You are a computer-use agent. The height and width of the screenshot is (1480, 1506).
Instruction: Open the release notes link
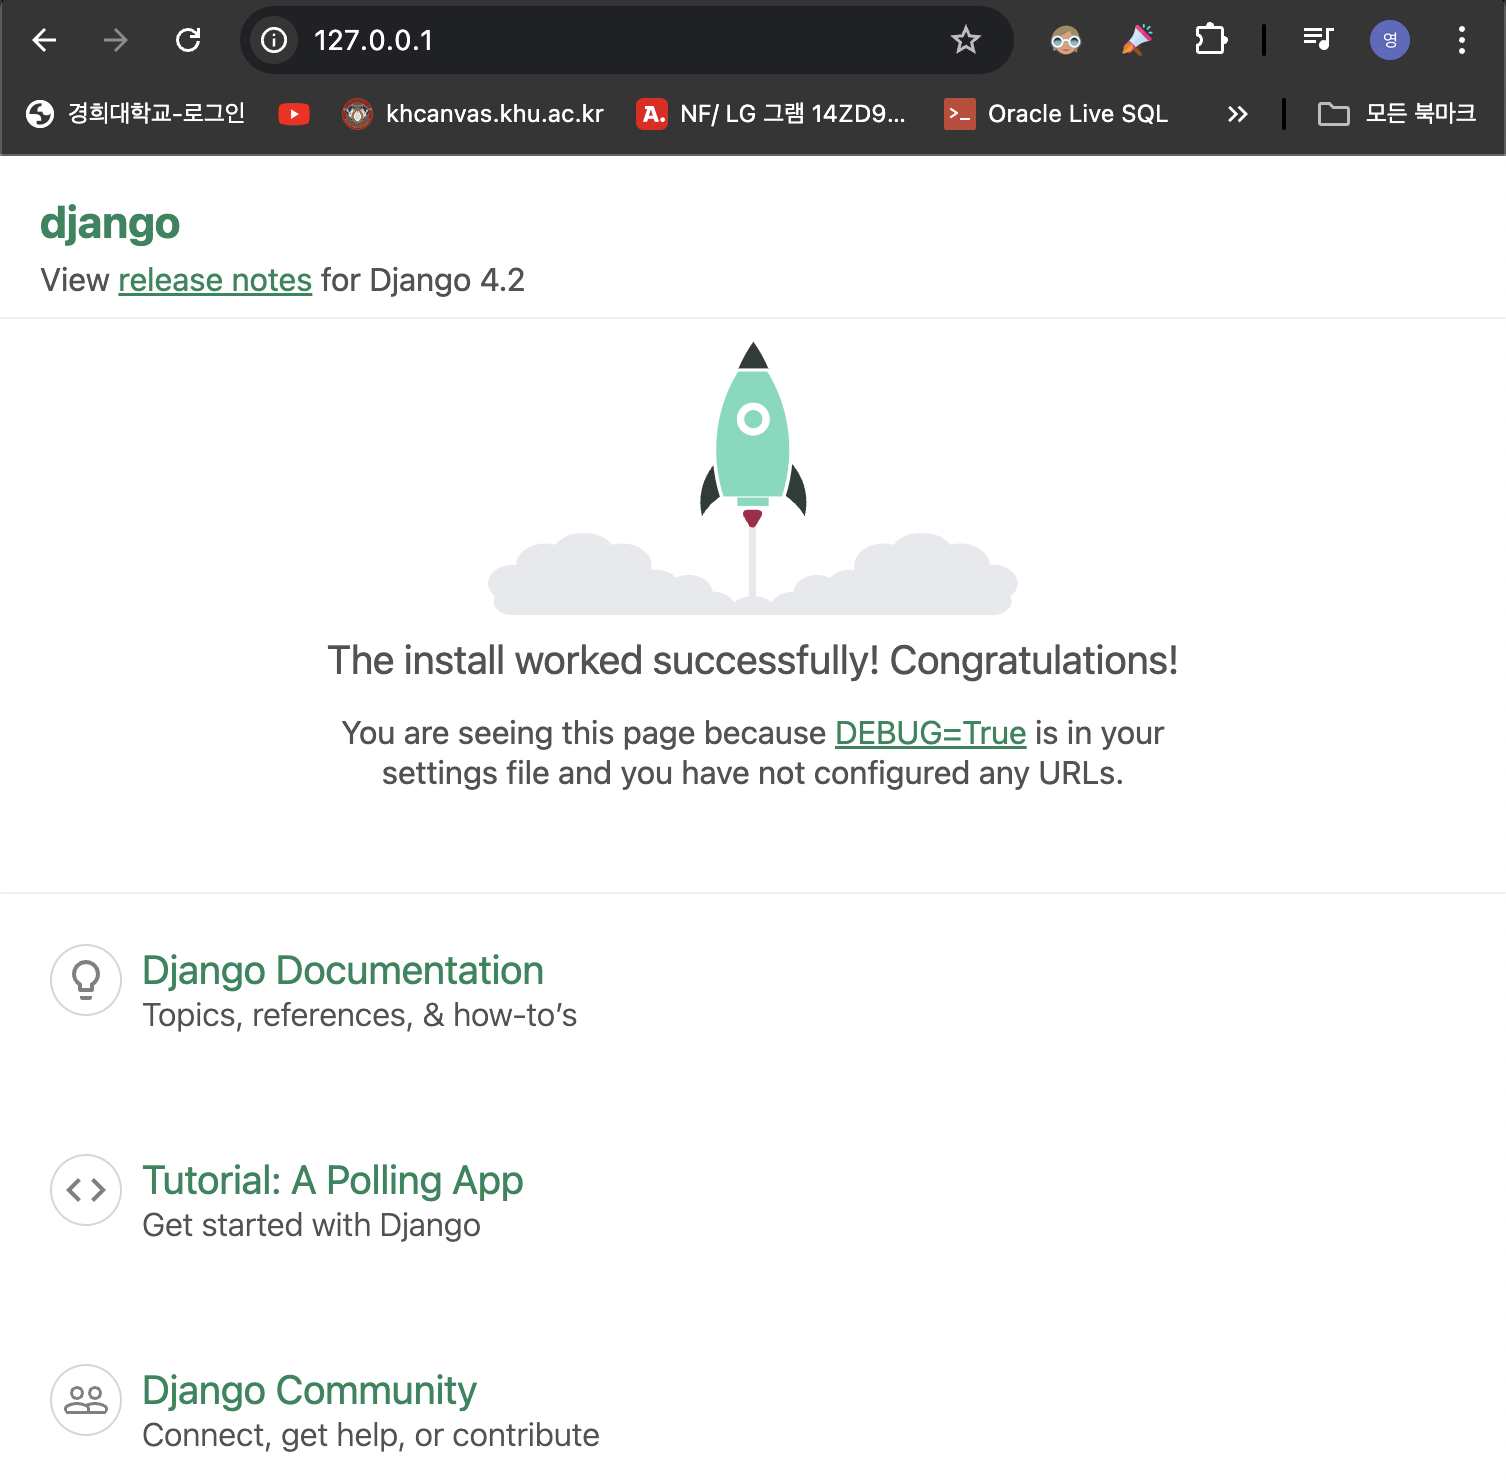point(215,280)
